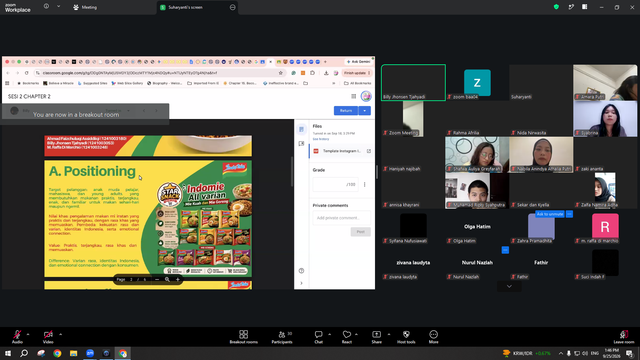
Task: Start video with the Video button
Action: [48, 337]
